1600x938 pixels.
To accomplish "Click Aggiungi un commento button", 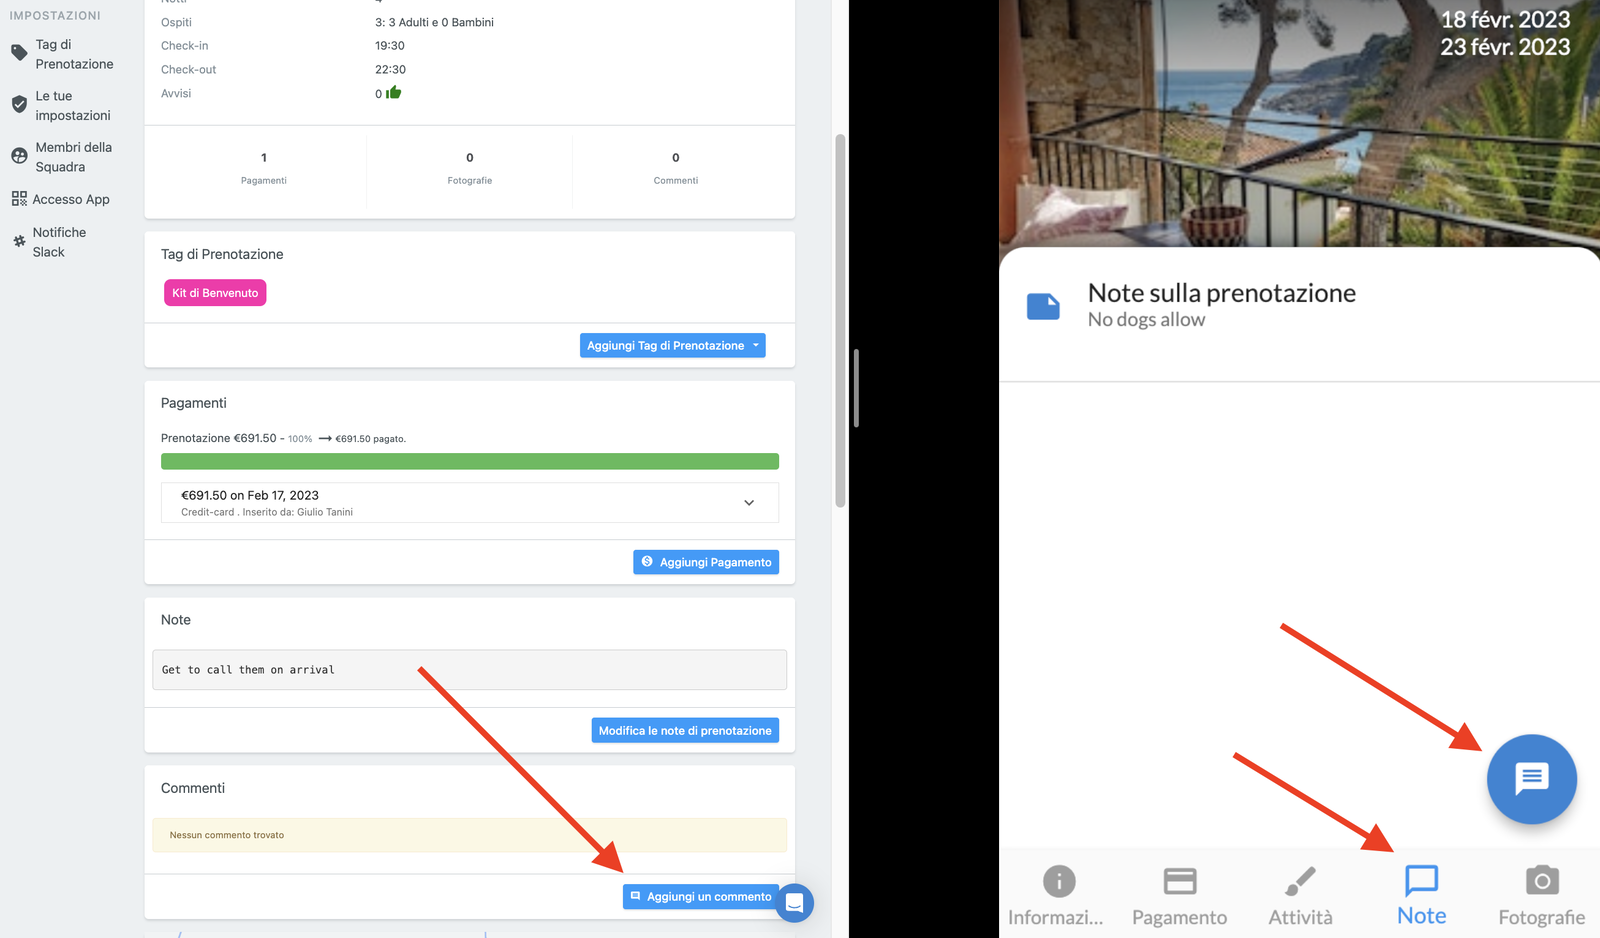I will (x=700, y=897).
